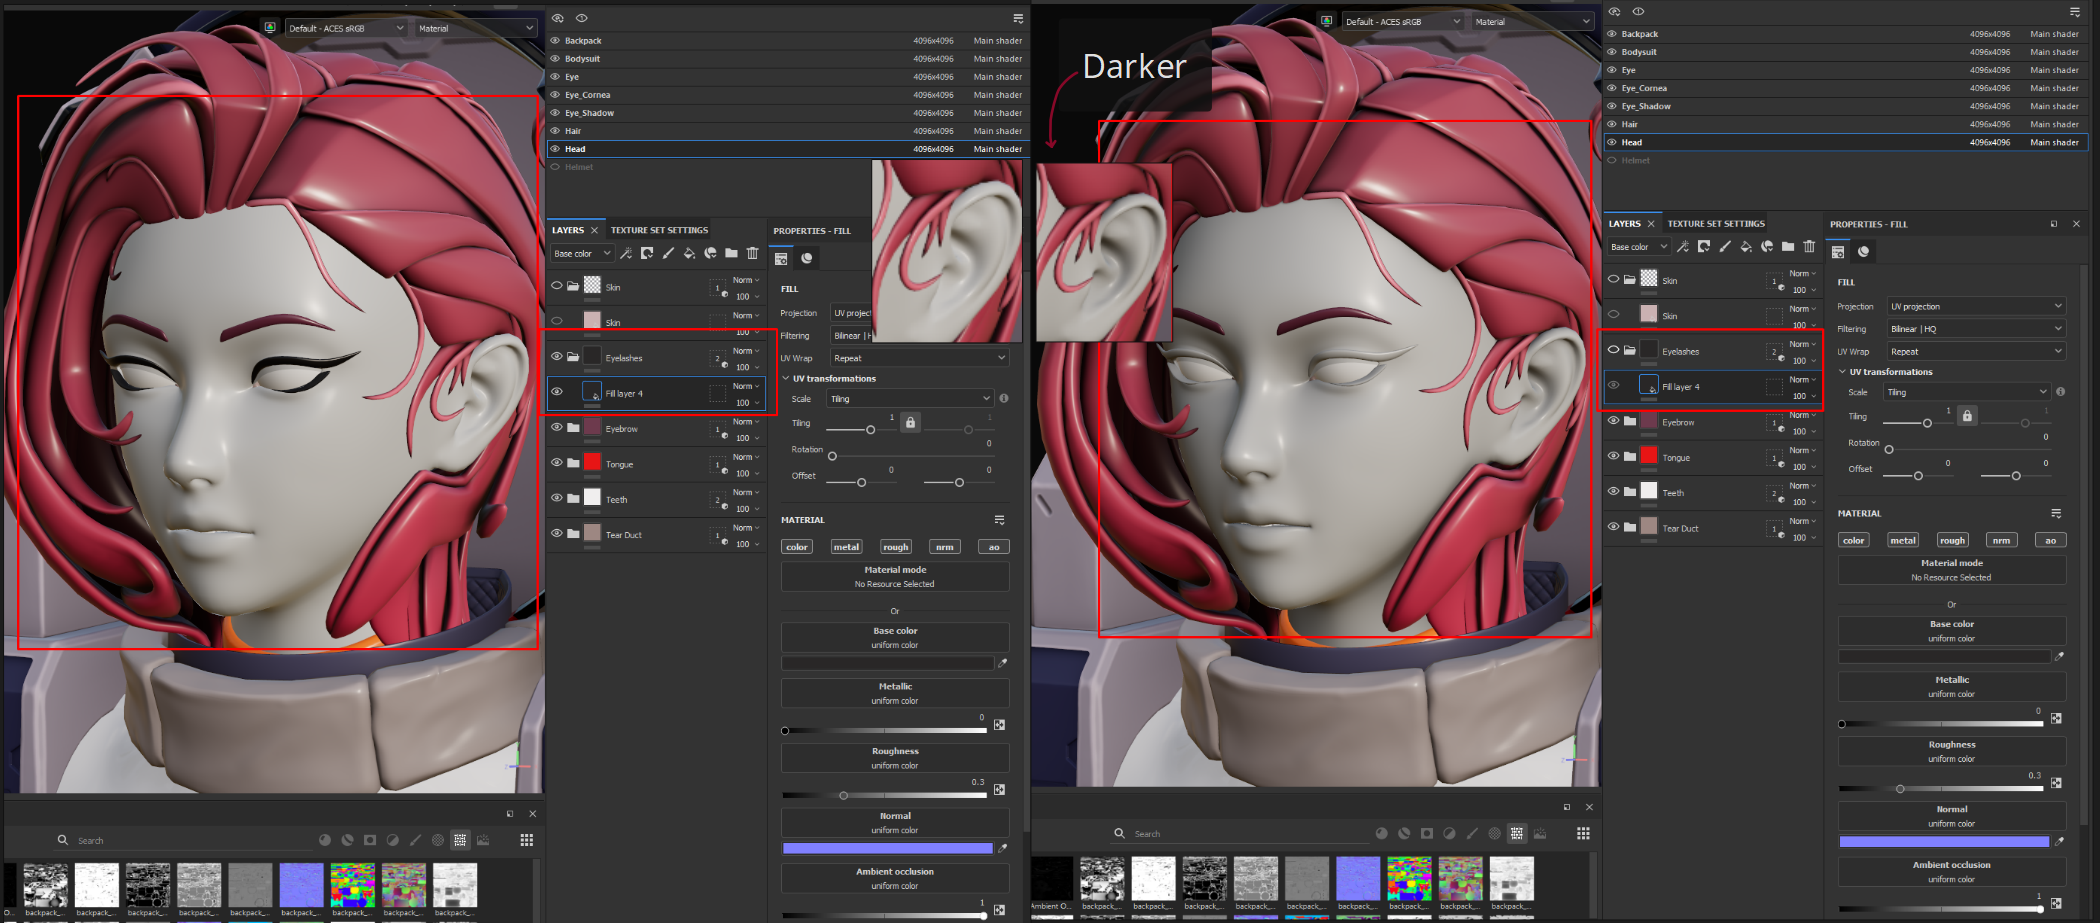
Task: Adjust Metallic slider in left Properties
Action: click(884, 731)
